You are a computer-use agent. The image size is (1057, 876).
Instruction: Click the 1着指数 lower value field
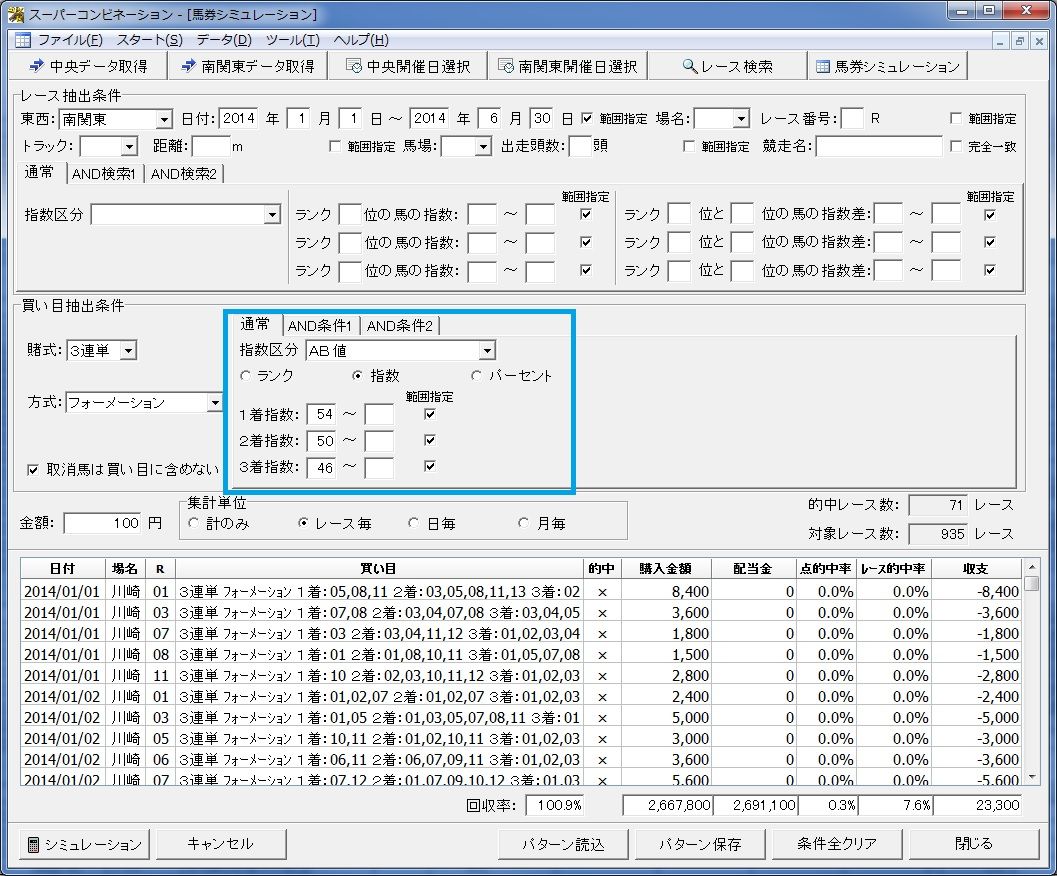point(322,415)
